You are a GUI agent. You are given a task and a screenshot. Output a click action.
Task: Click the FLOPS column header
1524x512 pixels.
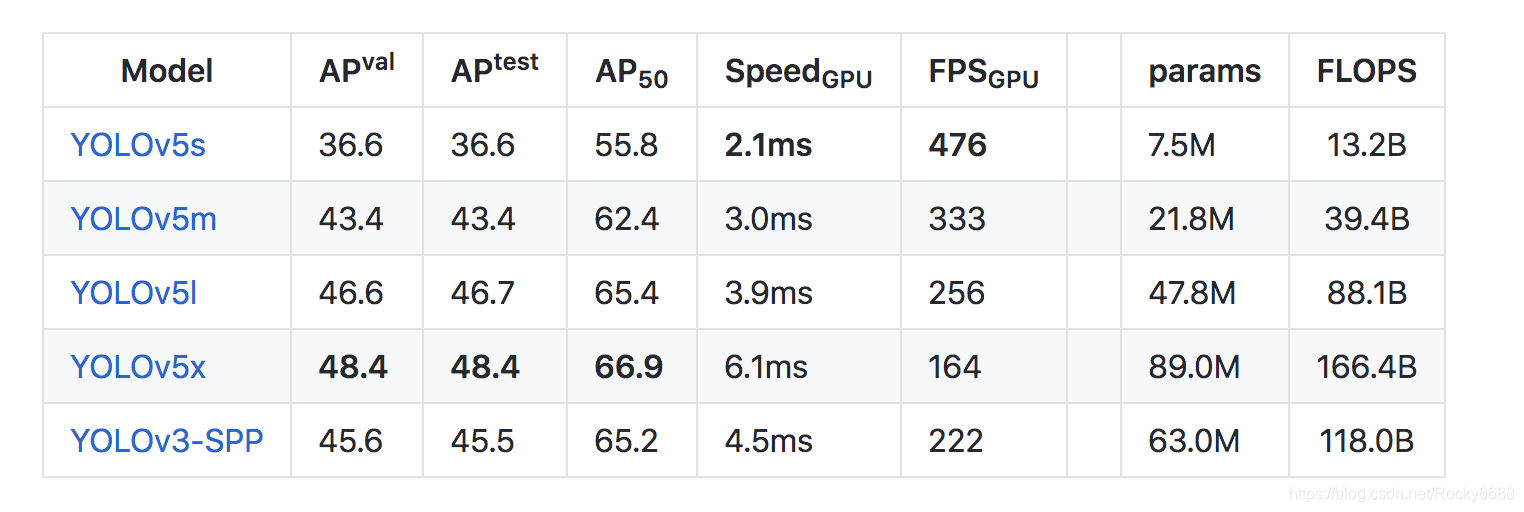1367,71
